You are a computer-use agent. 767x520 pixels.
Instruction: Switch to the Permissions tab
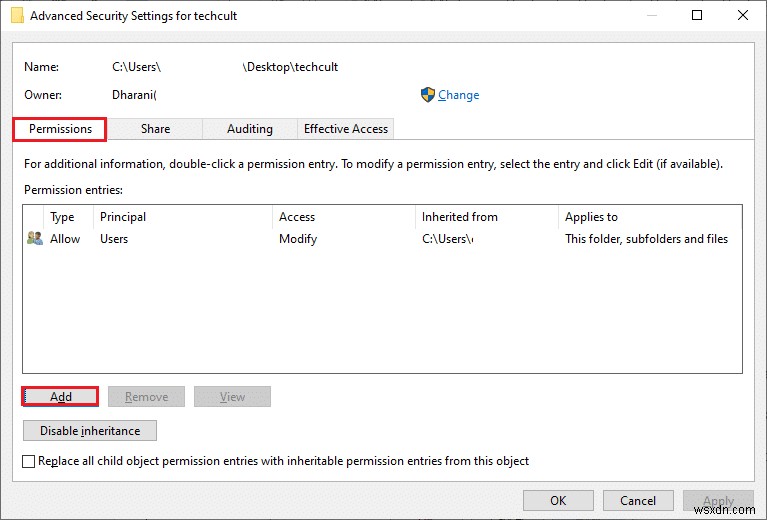click(60, 129)
